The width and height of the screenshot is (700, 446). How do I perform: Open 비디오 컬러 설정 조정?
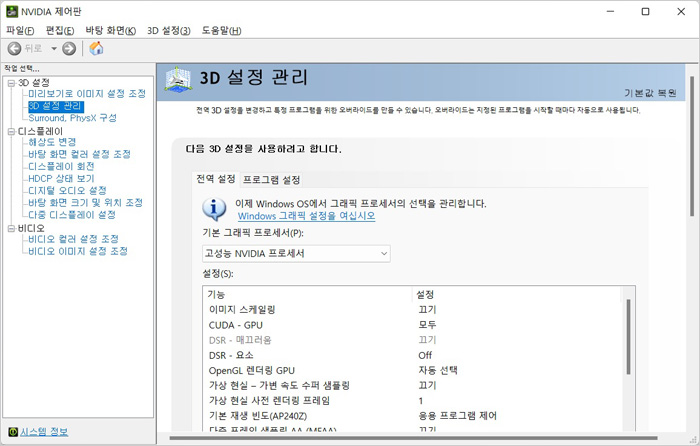coord(73,239)
